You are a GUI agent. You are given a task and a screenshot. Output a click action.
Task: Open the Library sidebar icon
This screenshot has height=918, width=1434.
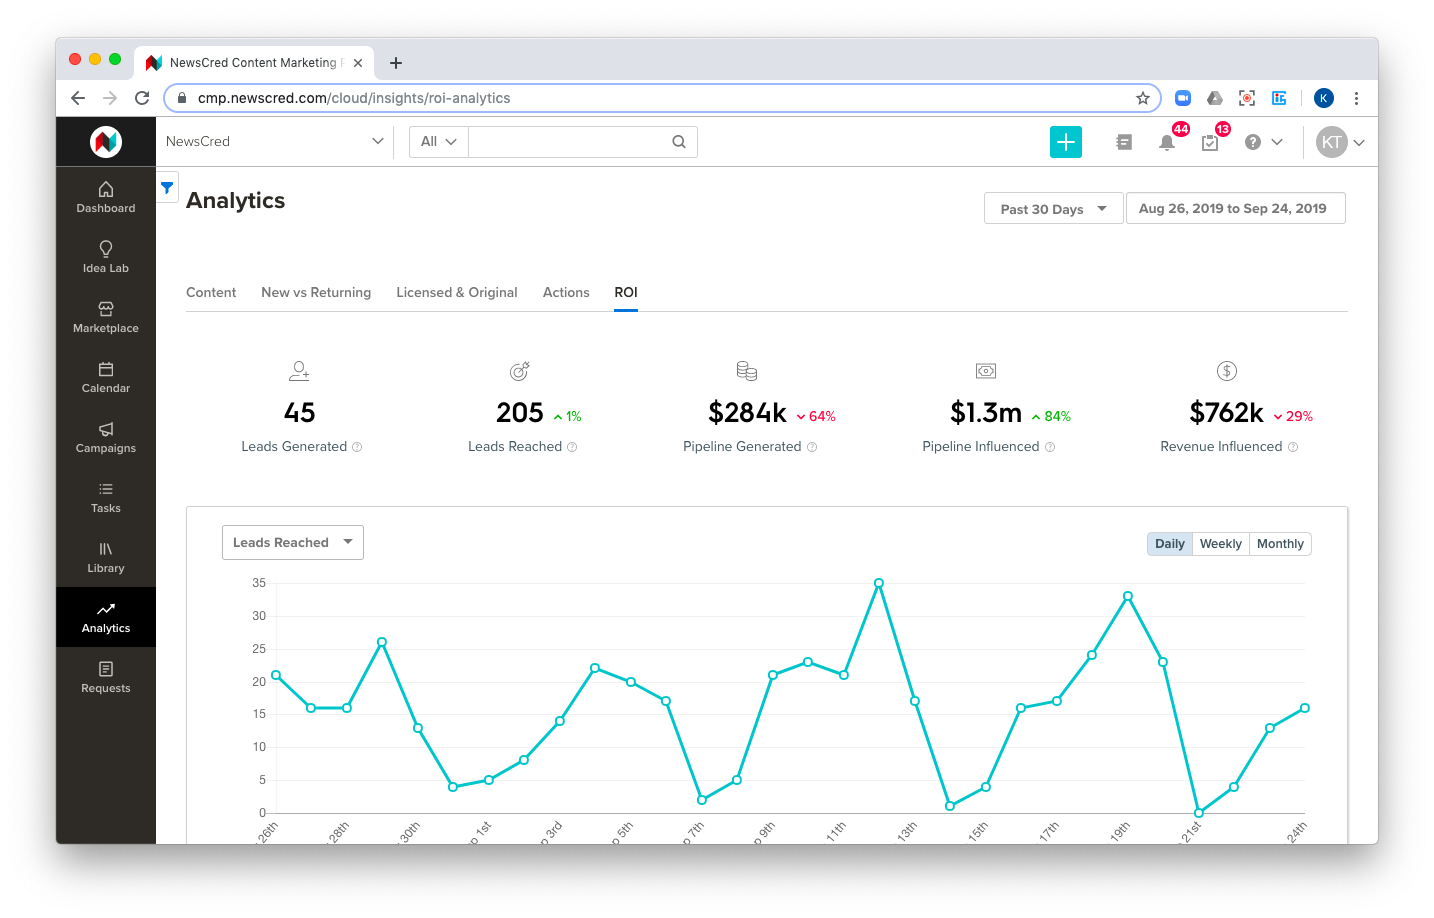[x=106, y=549]
